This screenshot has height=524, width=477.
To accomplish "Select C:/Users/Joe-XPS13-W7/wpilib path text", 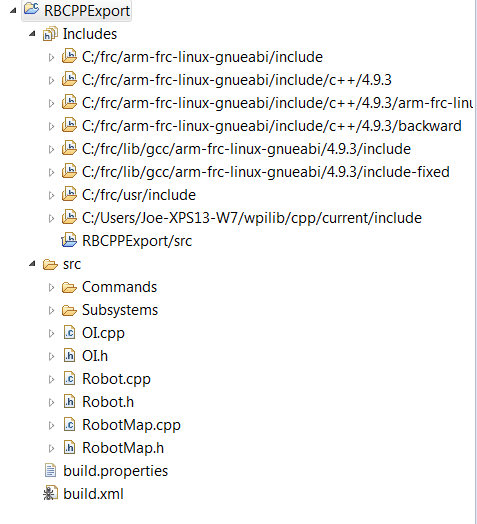I will (252, 218).
